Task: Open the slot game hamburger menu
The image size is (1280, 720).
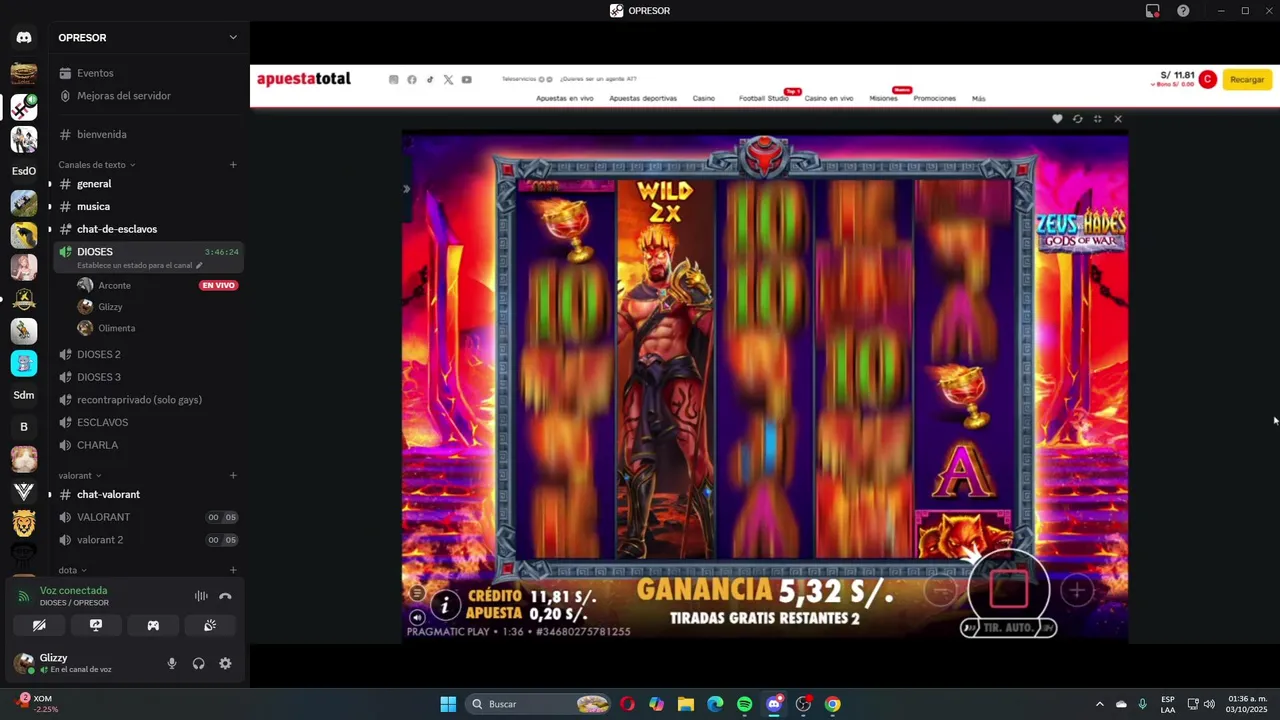Action: coord(417,593)
